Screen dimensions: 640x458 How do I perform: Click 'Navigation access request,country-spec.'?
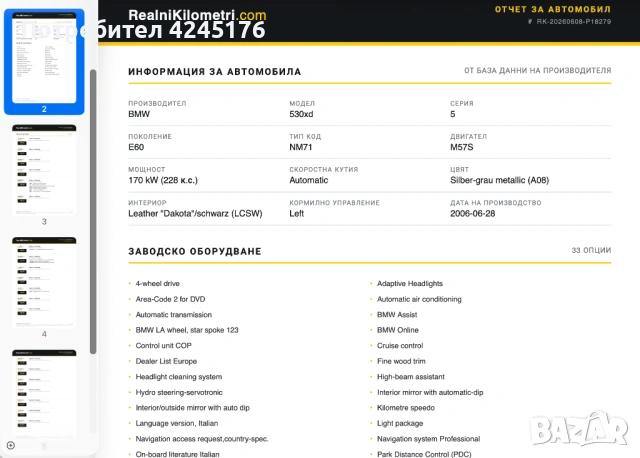[x=202, y=439]
